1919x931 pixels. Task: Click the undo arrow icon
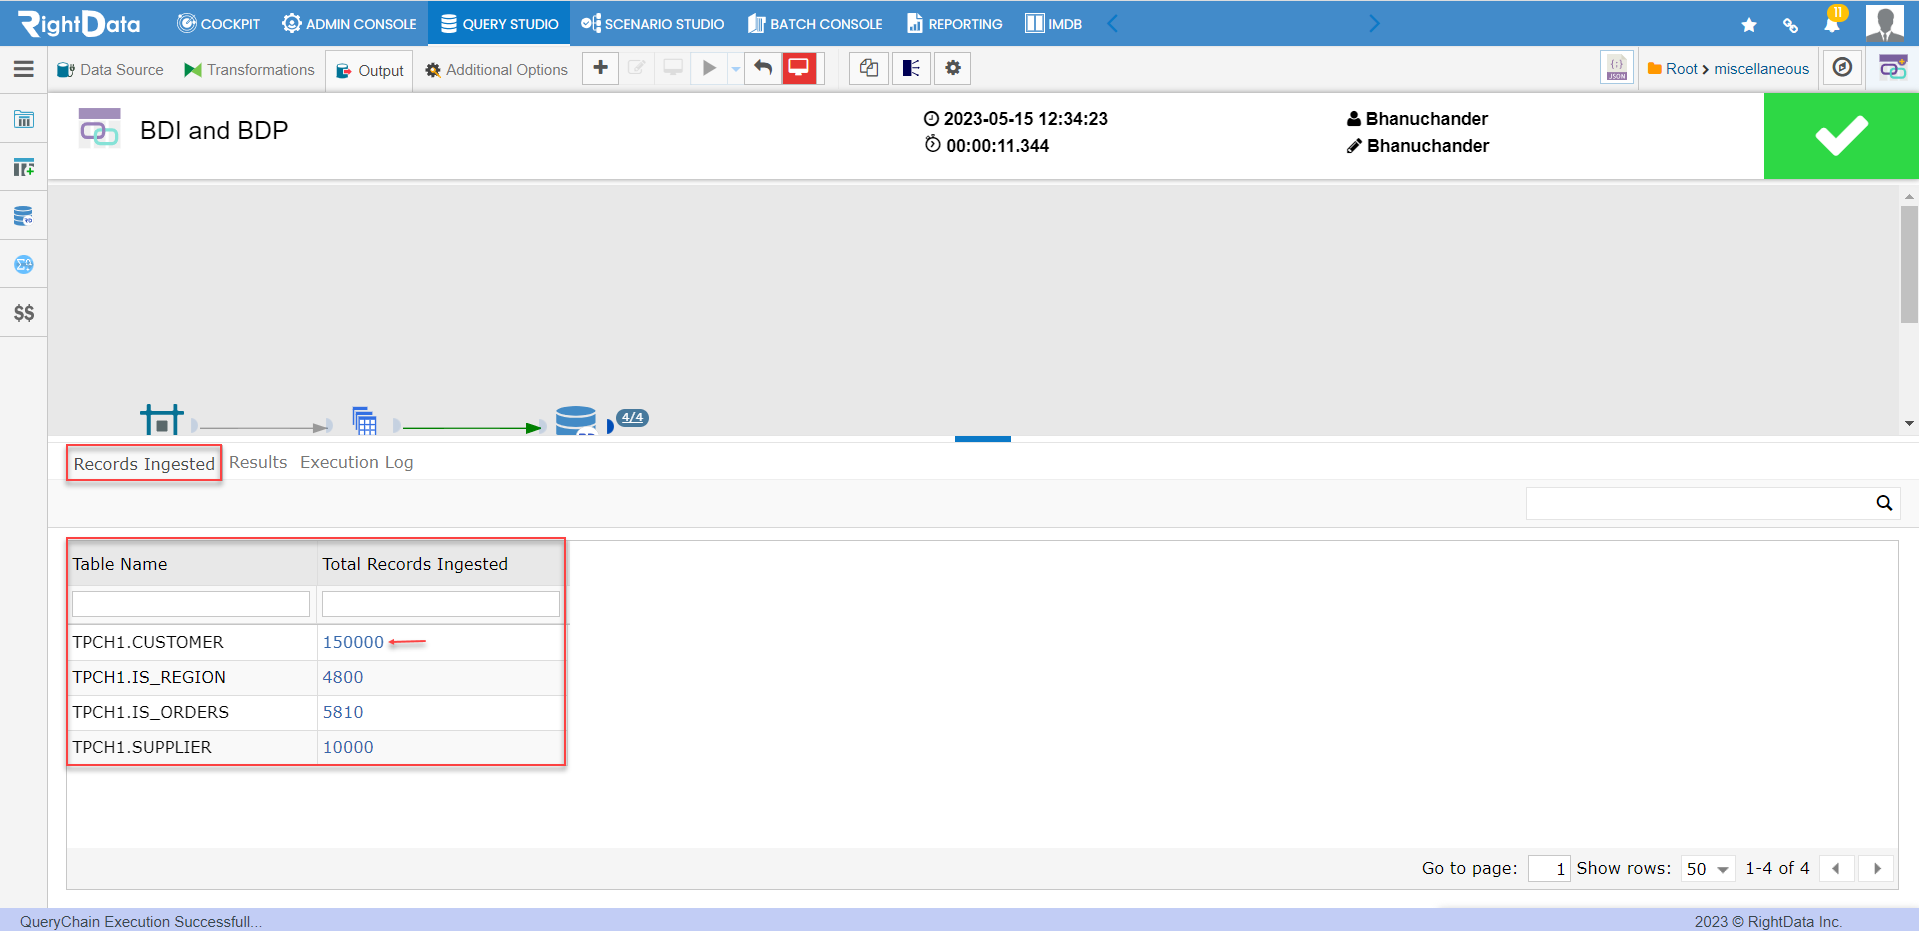(761, 68)
